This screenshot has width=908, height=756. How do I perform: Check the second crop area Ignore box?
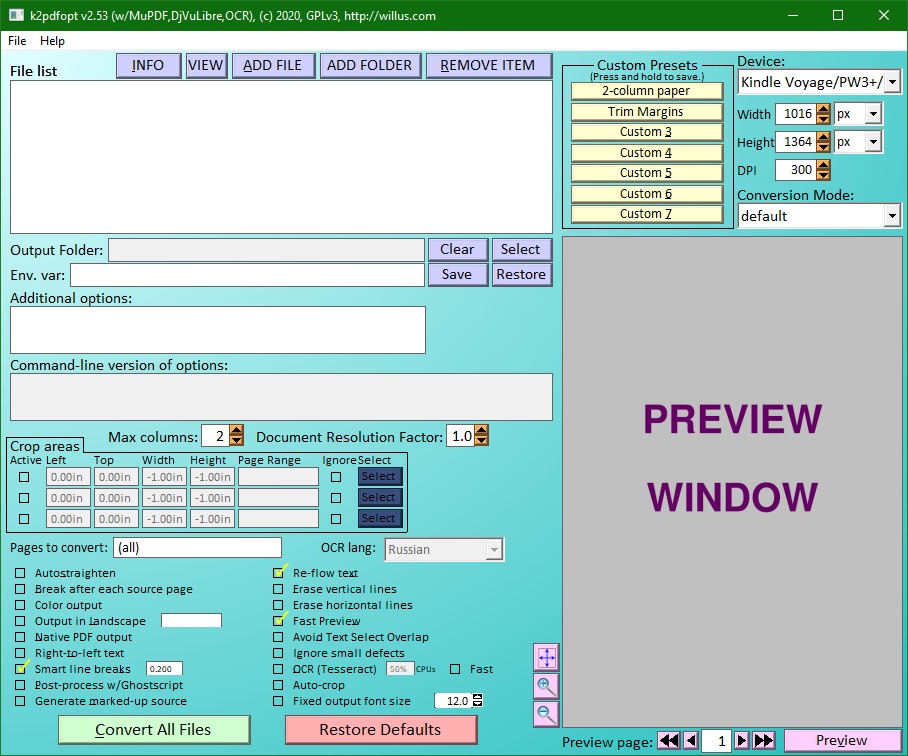(336, 498)
